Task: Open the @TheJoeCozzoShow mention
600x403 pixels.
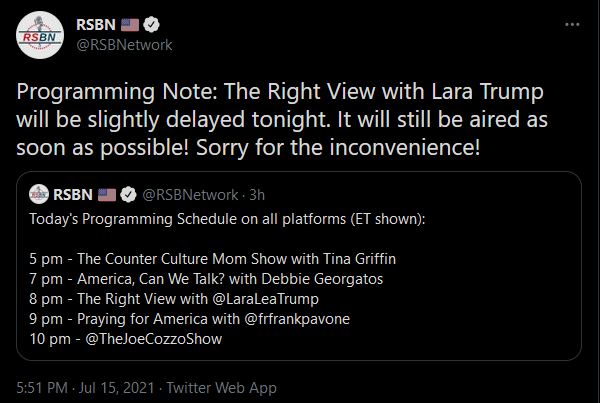Action: tap(153, 339)
